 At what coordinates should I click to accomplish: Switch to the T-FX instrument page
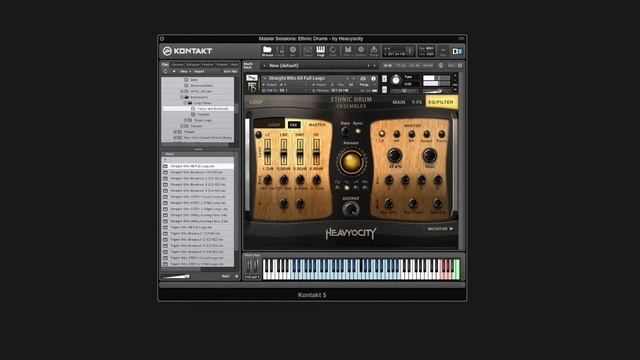(x=417, y=102)
